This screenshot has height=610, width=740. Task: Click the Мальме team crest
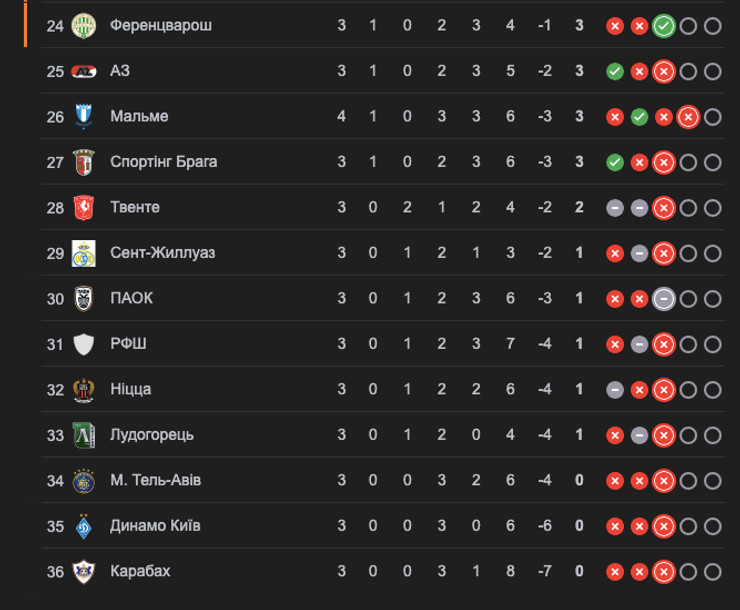(x=83, y=117)
